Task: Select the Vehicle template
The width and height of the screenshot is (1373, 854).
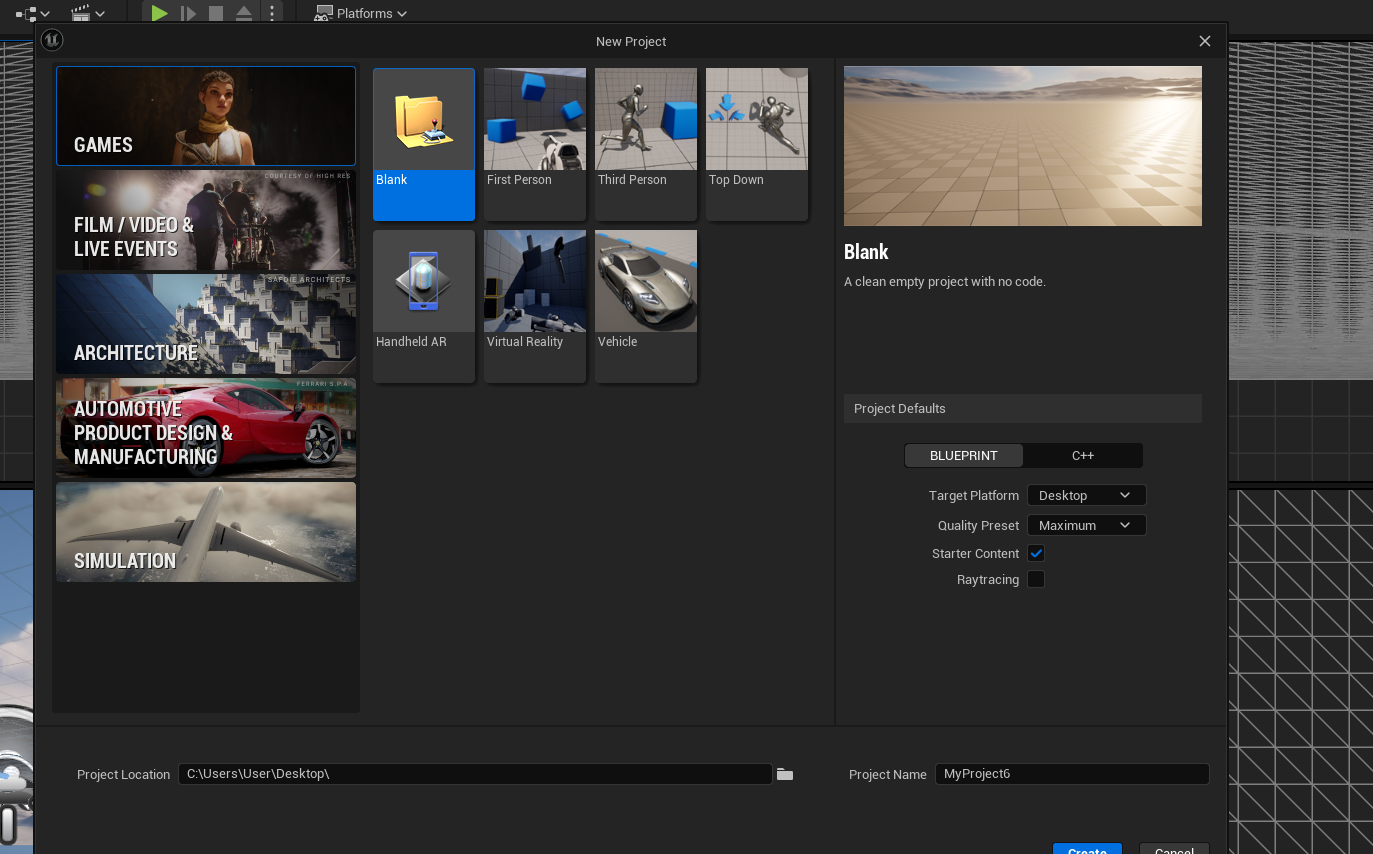Action: click(x=646, y=306)
